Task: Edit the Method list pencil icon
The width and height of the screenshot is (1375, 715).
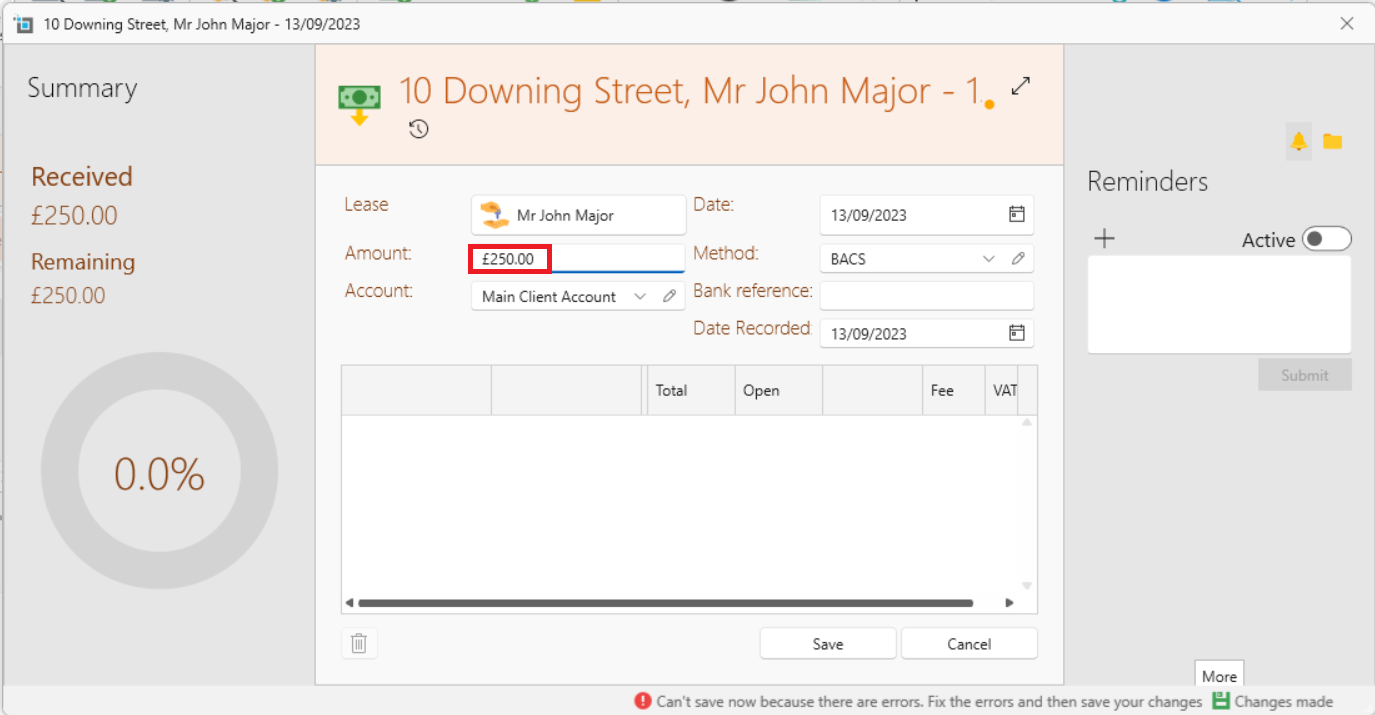Action: [x=1018, y=258]
